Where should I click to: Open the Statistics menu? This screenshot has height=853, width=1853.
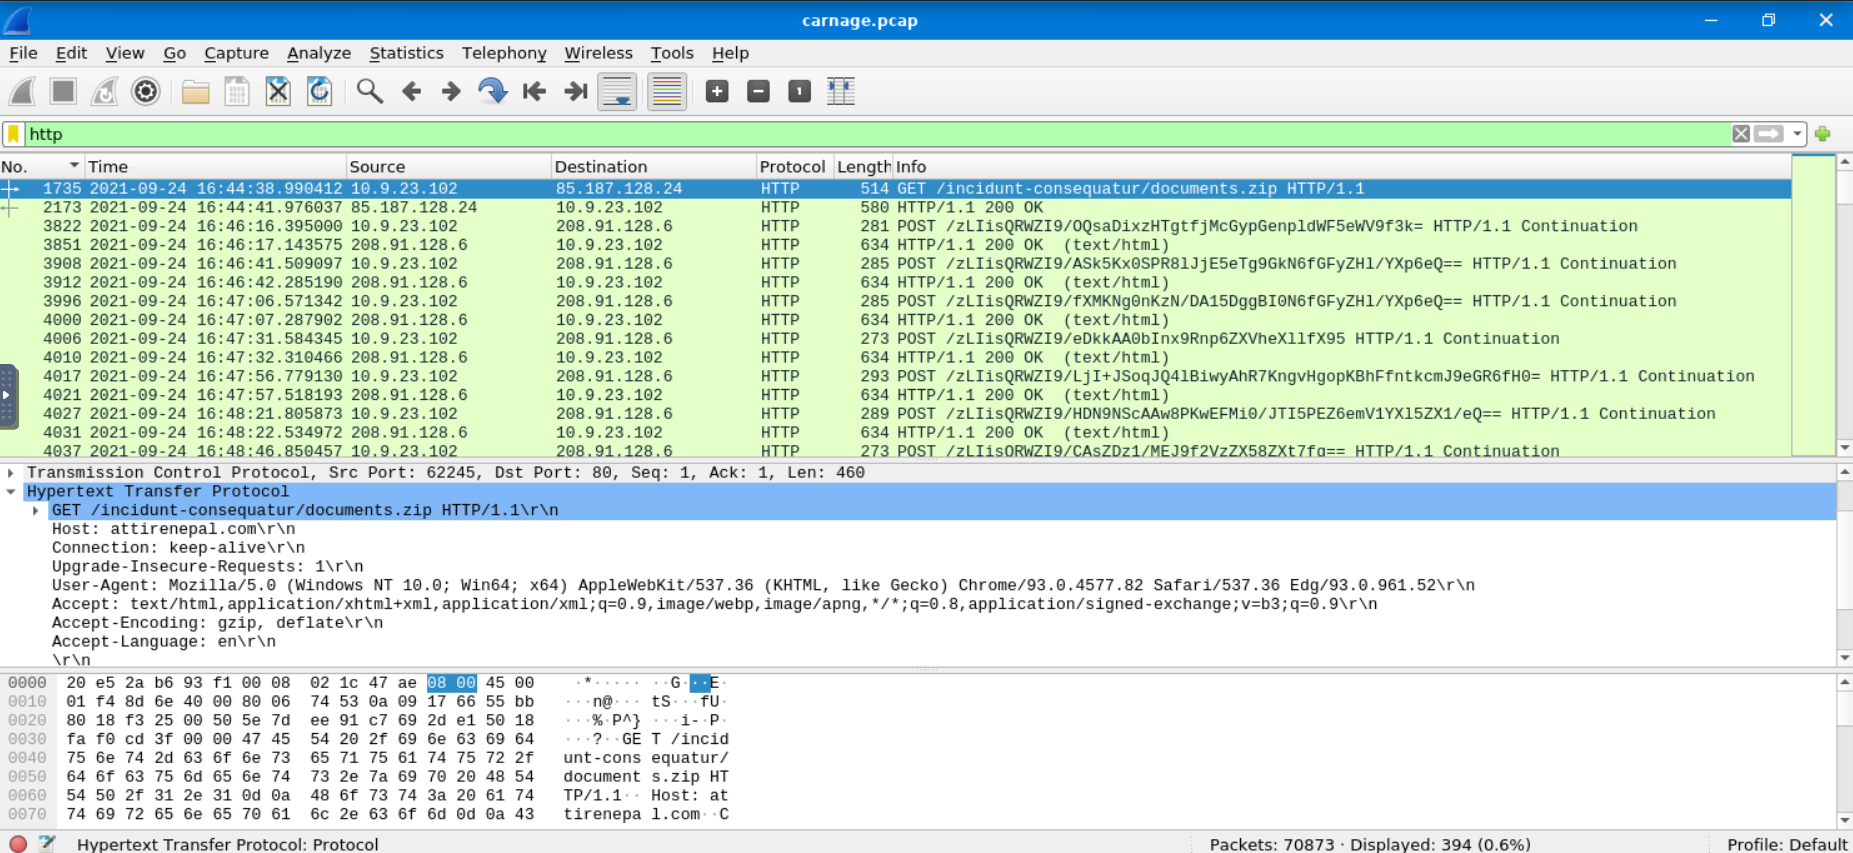406,53
